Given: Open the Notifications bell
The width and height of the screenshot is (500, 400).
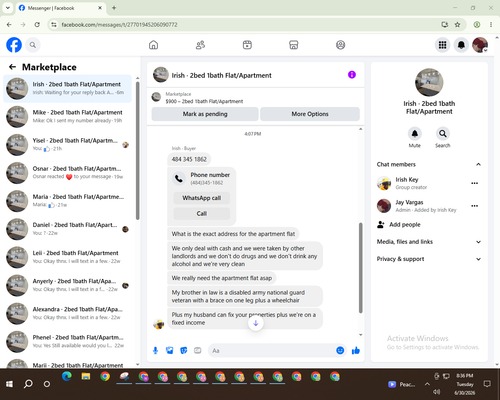Looking at the screenshot, I should pyautogui.click(x=461, y=45).
